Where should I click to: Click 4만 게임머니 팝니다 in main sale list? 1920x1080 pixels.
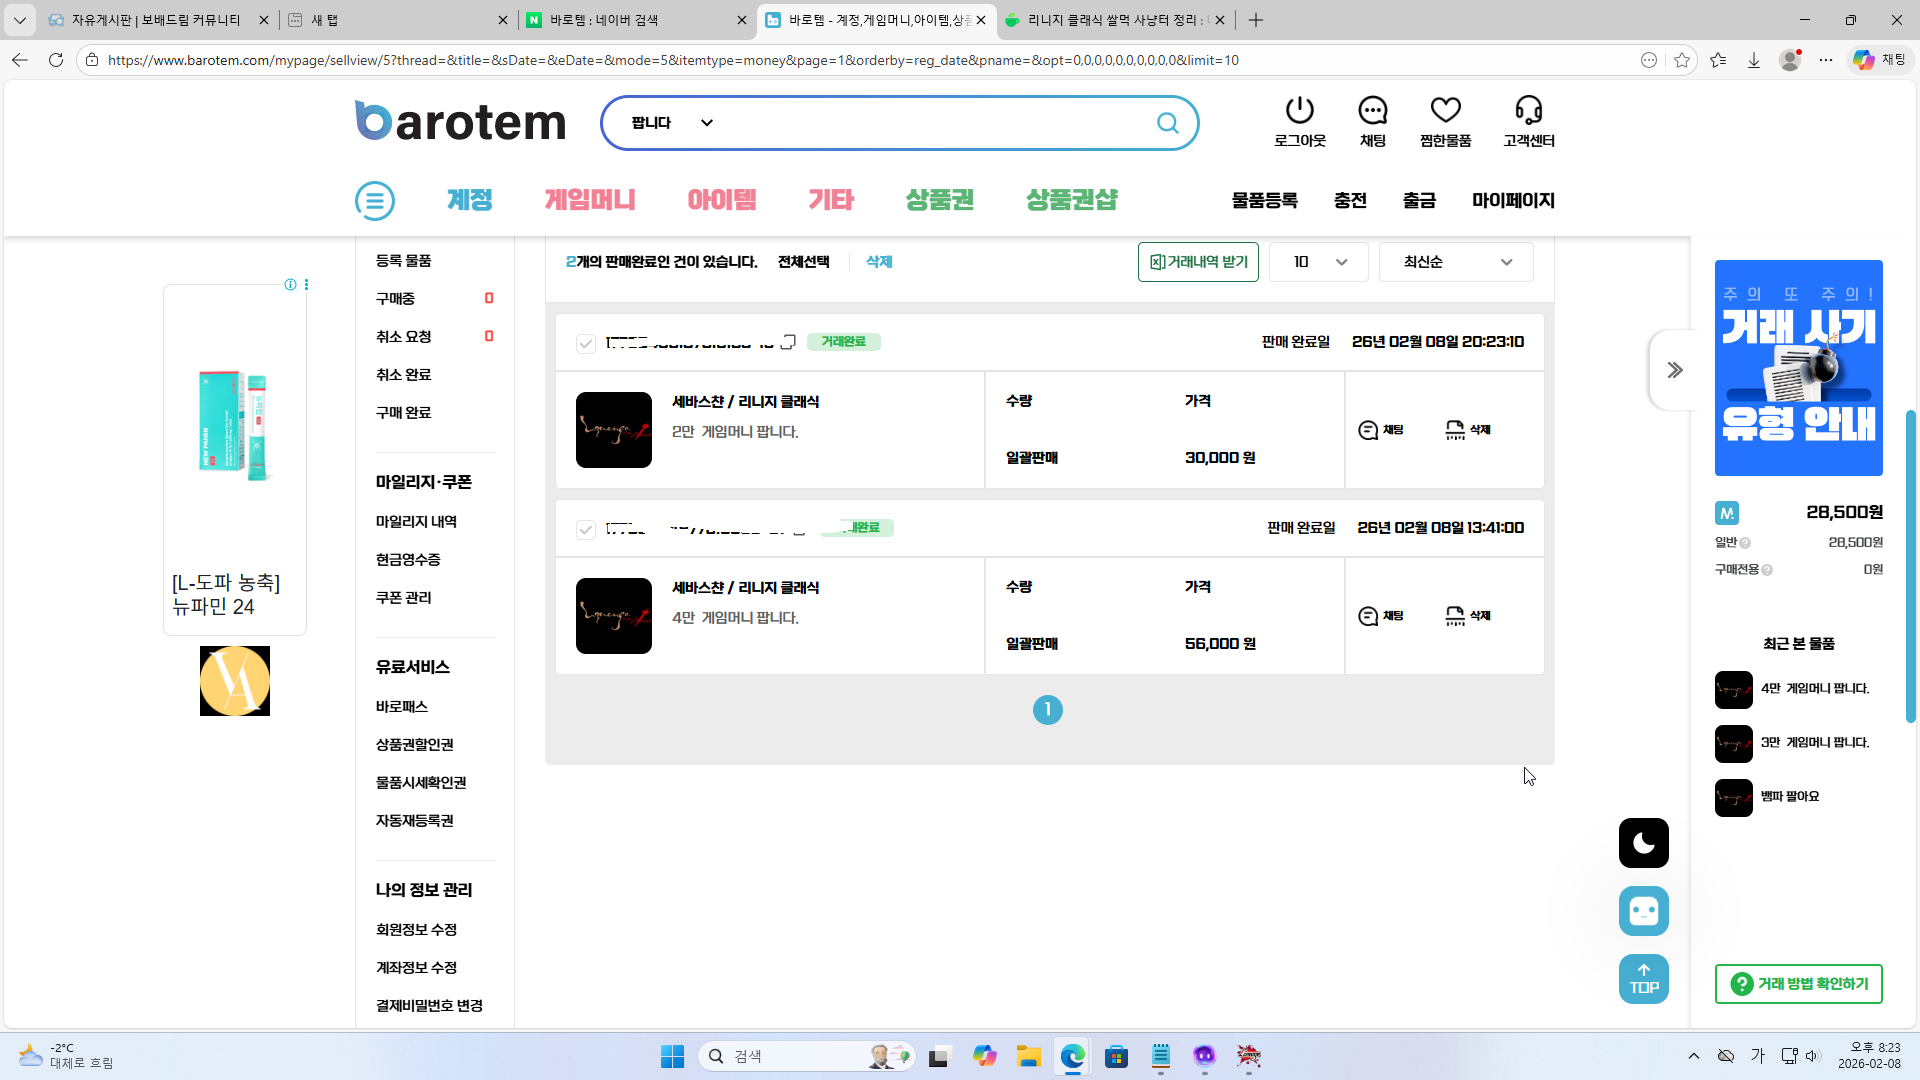click(x=735, y=618)
